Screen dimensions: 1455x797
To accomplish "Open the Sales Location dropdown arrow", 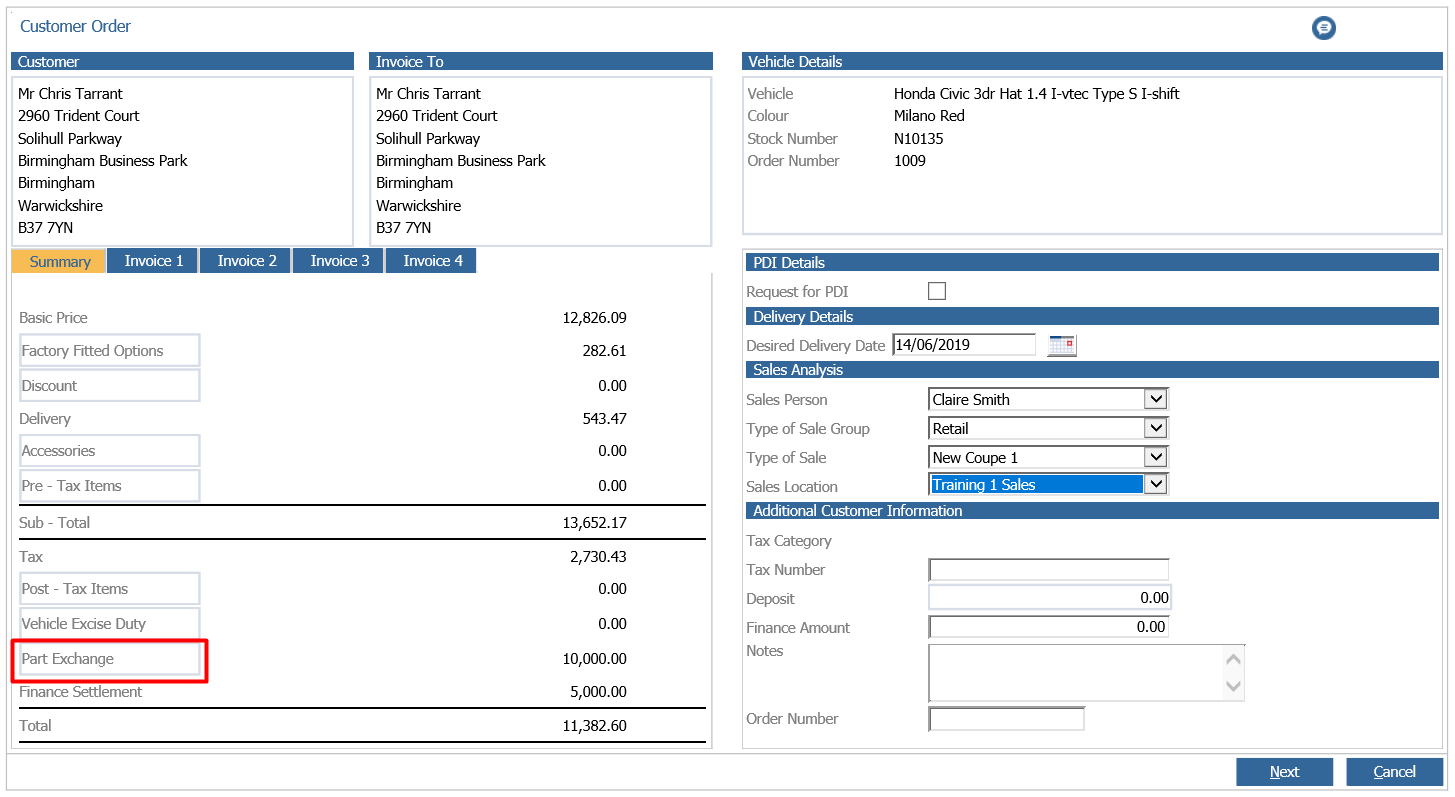I will (1156, 484).
